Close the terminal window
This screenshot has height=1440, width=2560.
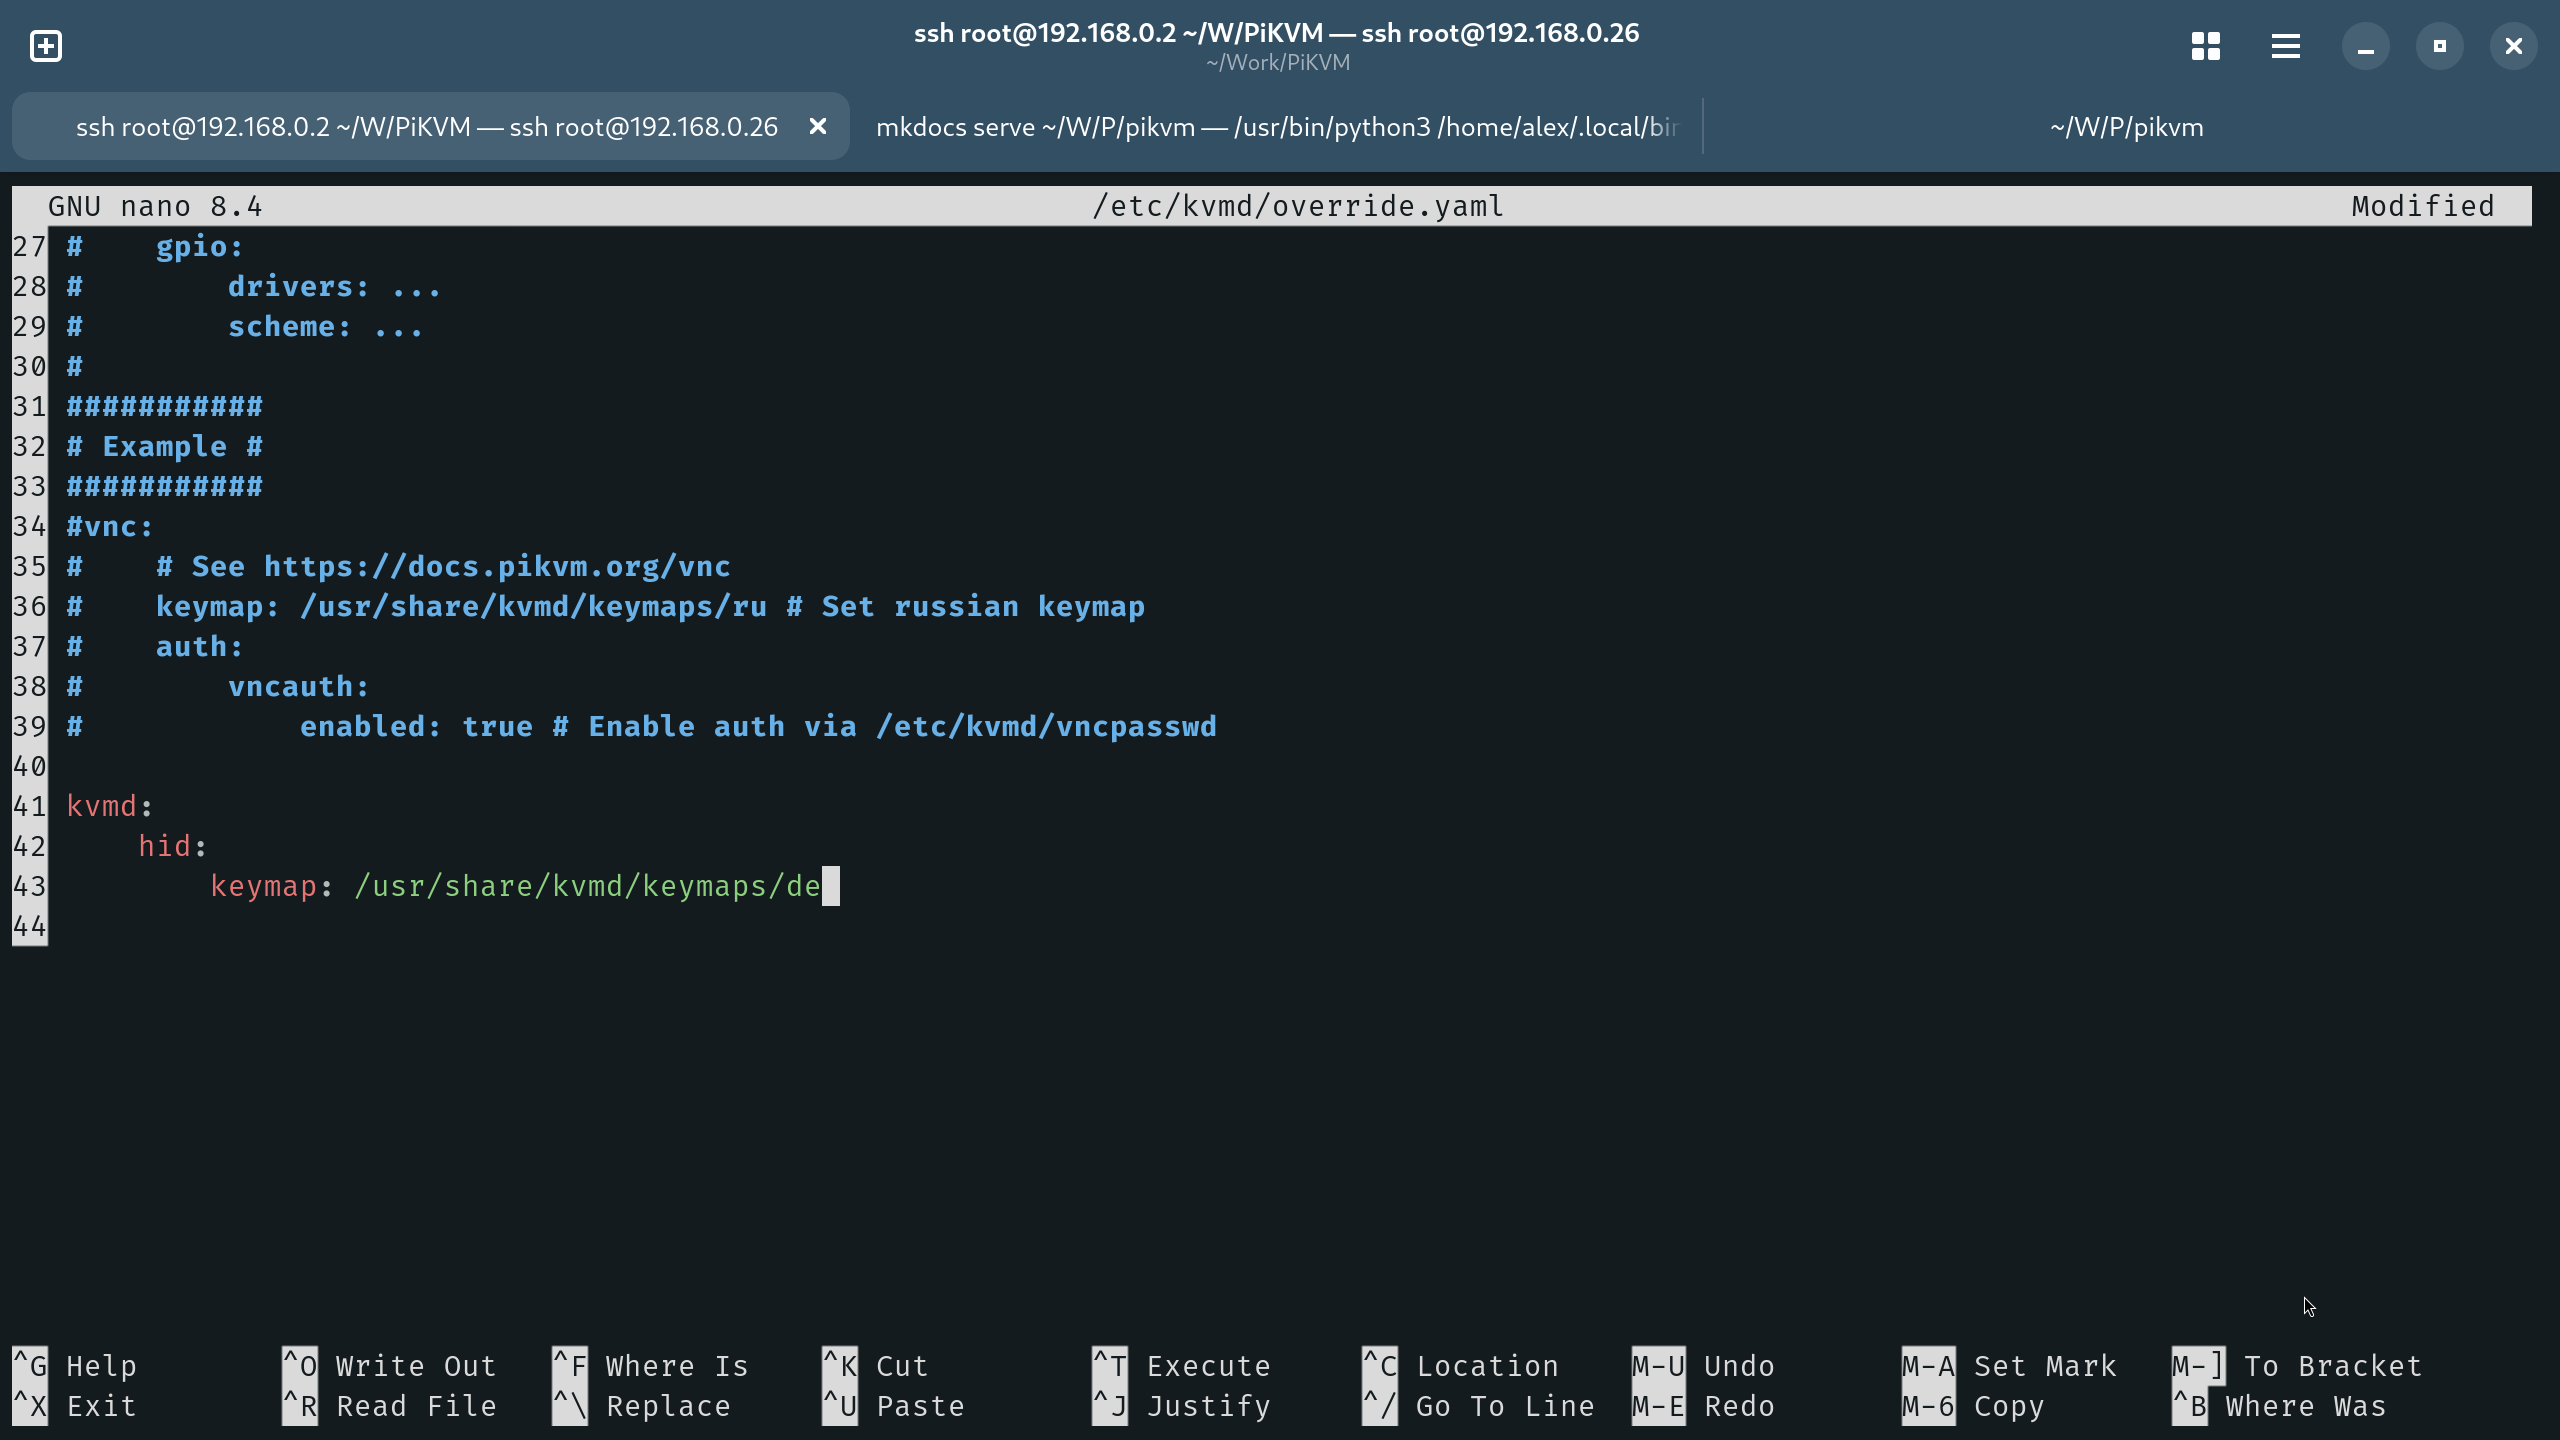[2513, 46]
